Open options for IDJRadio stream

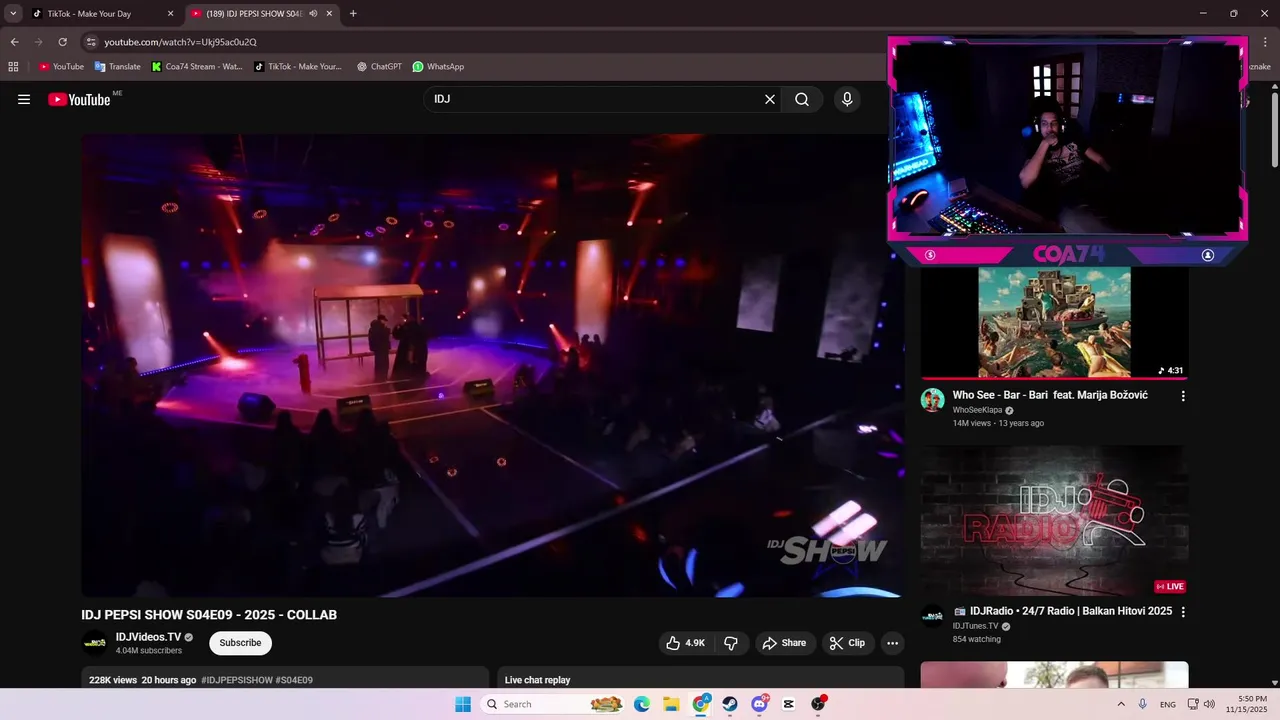tap(1183, 612)
